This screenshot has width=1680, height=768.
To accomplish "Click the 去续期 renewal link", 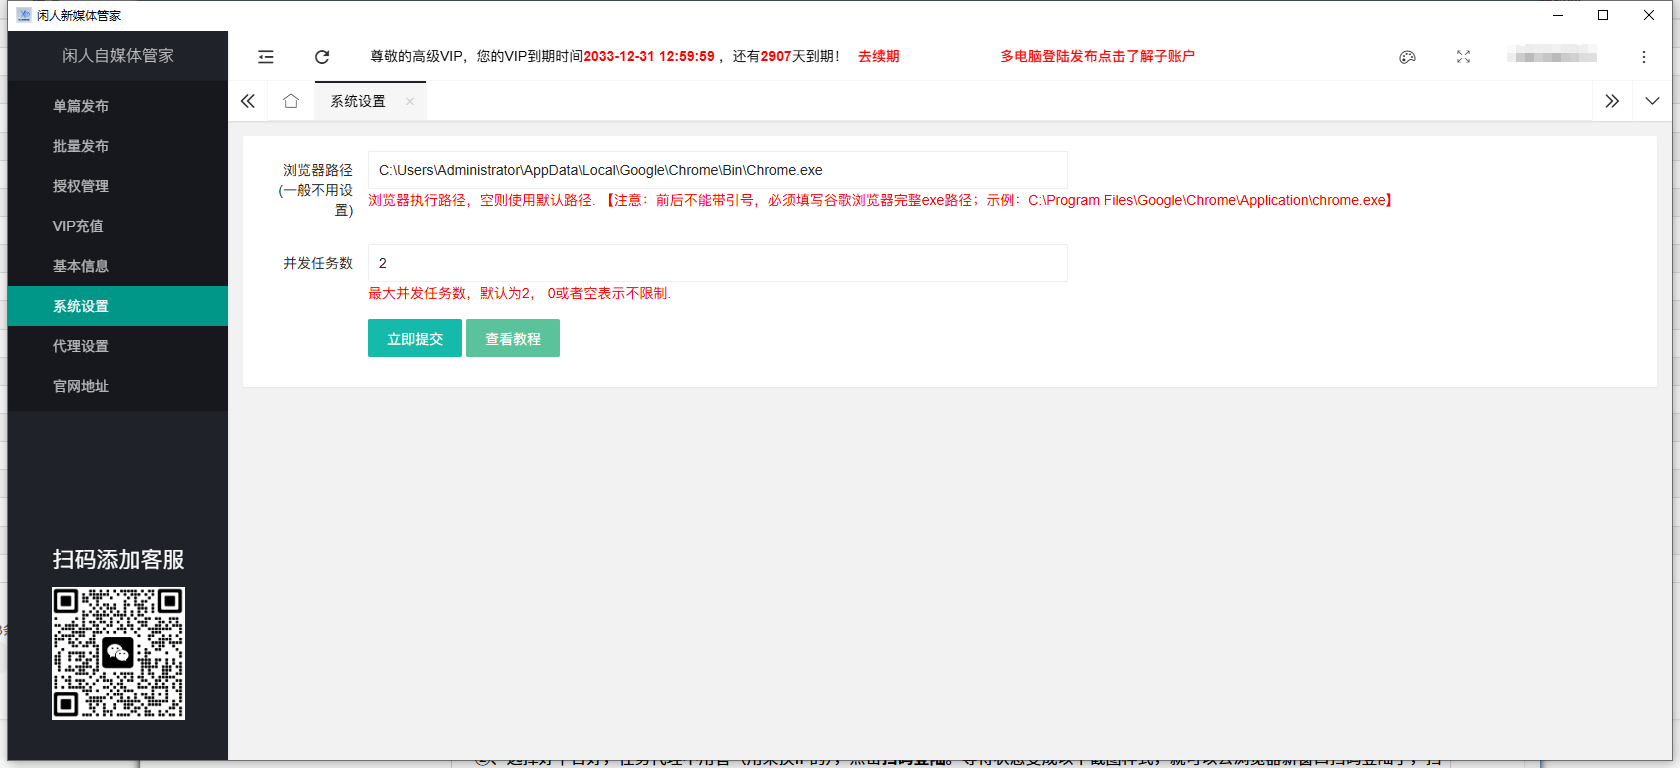I will tap(878, 56).
